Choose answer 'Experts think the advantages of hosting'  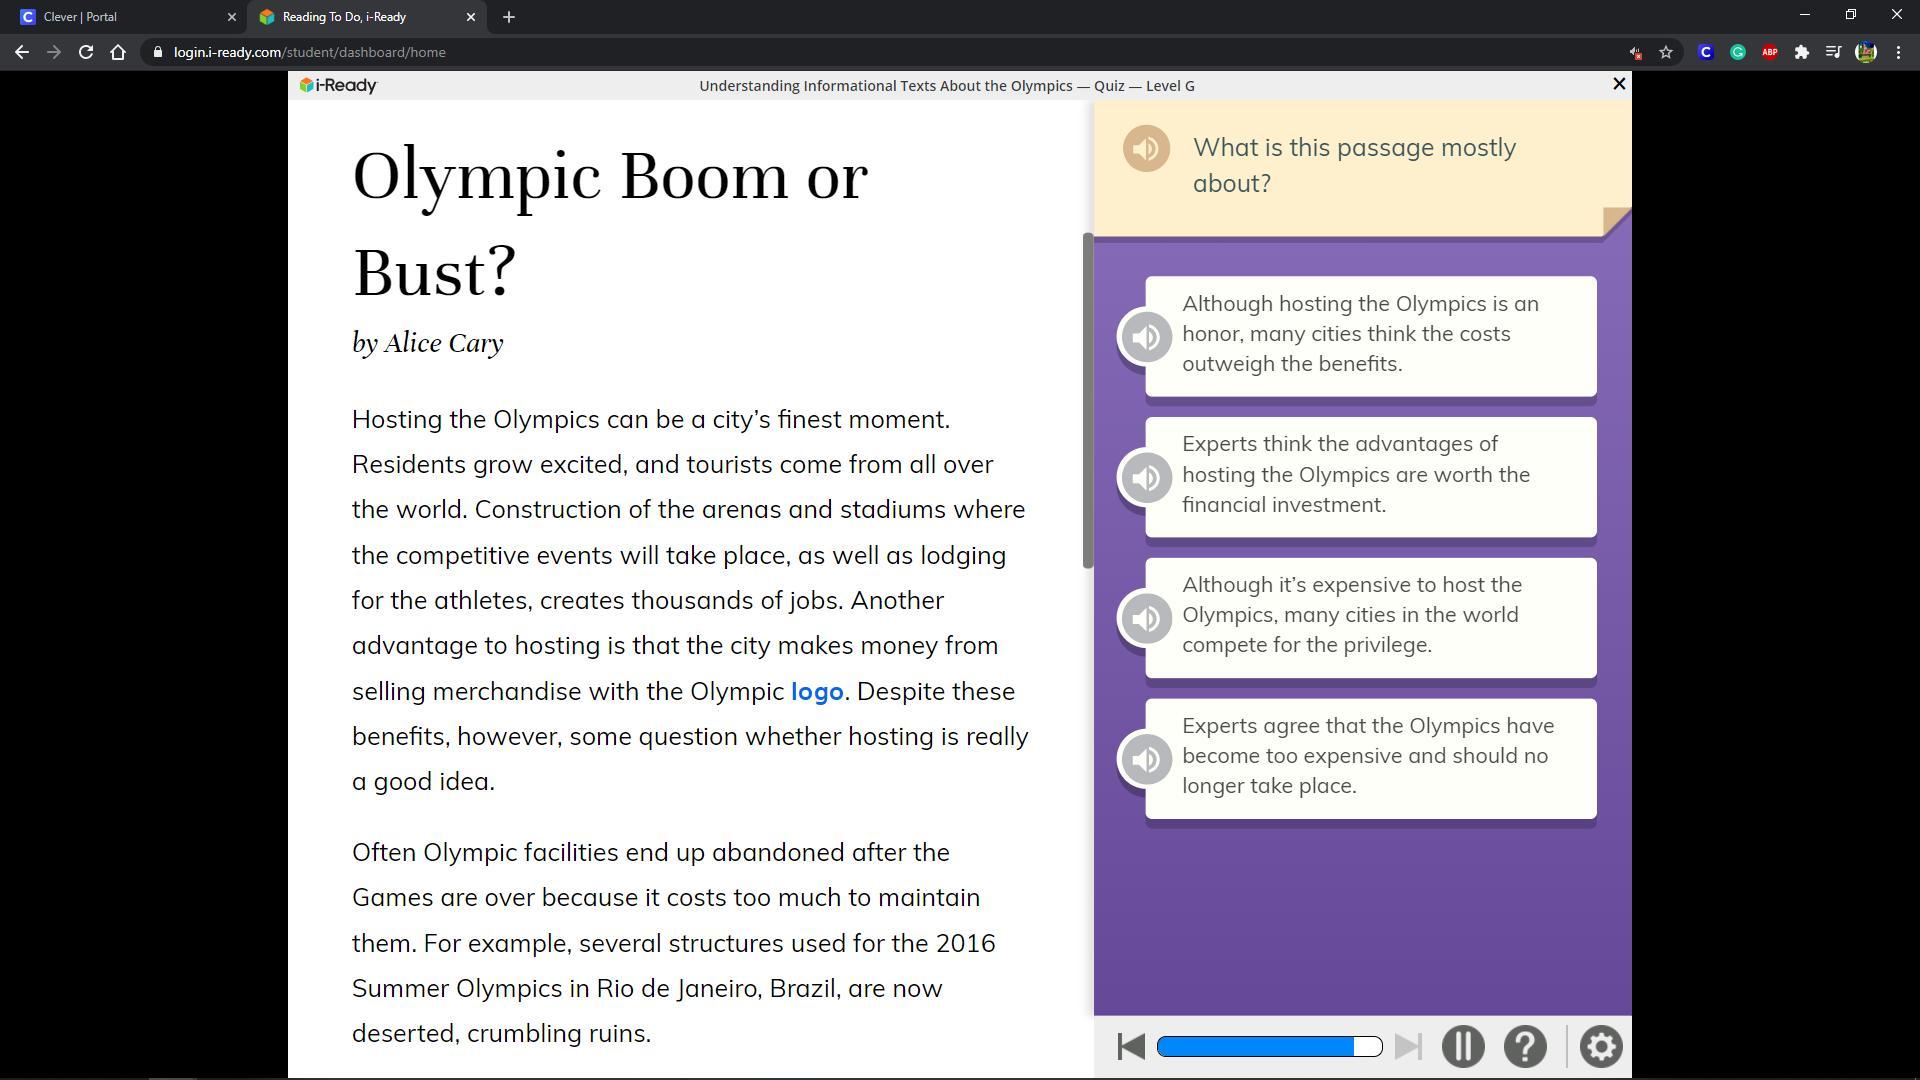coord(1370,476)
